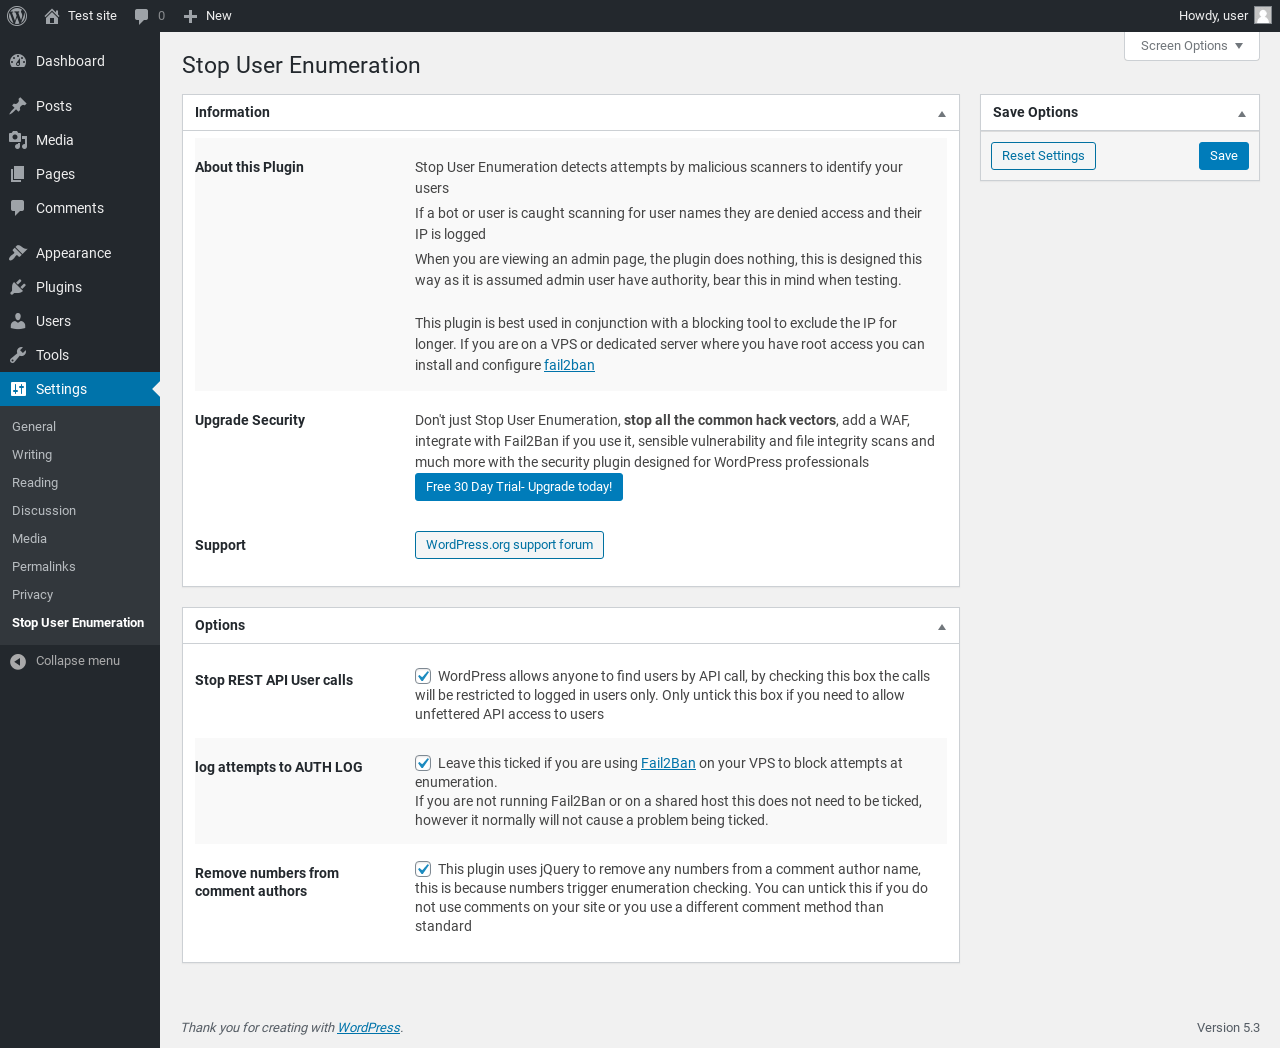The height and width of the screenshot is (1048, 1280).
Task: Follow the Fail2Ban link in AUTH LOG option
Action: 668,763
